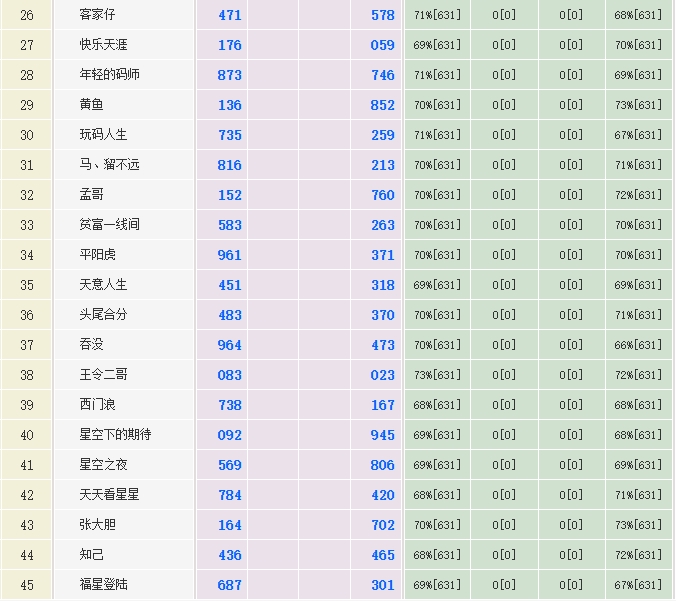Image resolution: width=676 pixels, height=601 pixels.
Task: Select the 年轻的码师 entry
Action: 110,75
